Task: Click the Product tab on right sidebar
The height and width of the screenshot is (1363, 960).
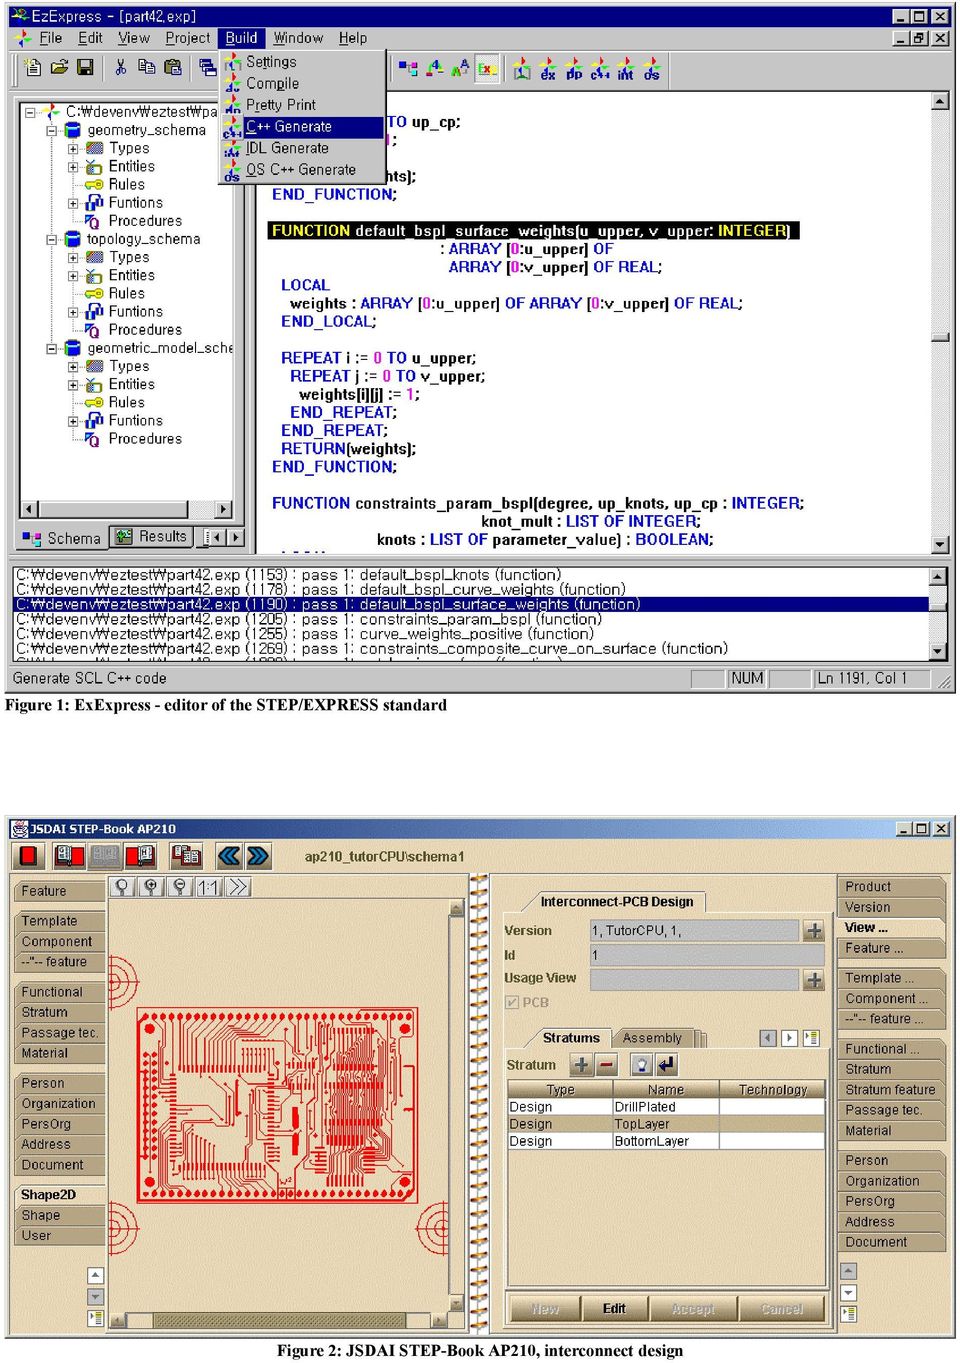Action: click(891, 887)
